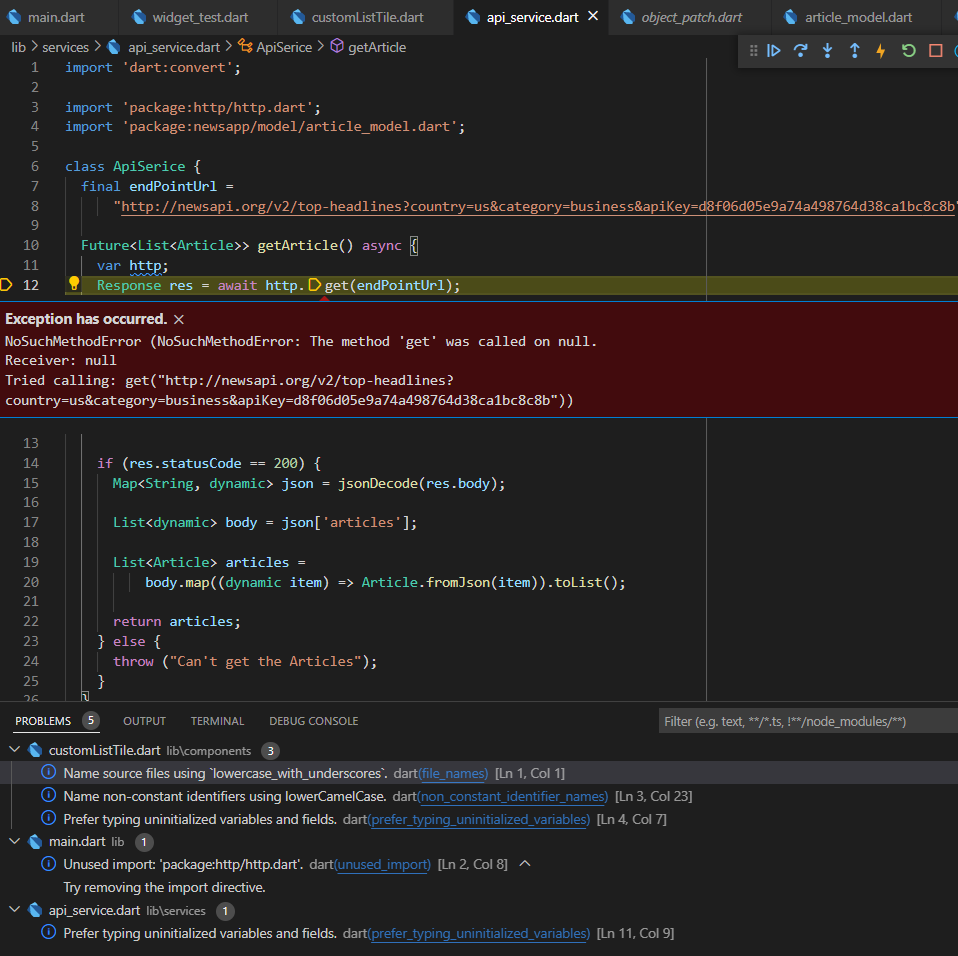Collapse the unused import problem details
Screen dimensions: 958x956
point(524,864)
